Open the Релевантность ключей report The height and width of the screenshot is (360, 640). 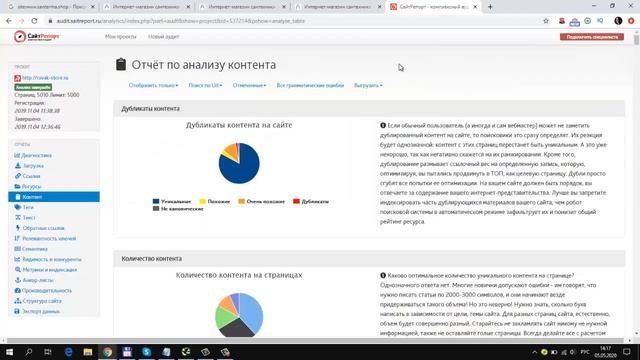(45, 238)
